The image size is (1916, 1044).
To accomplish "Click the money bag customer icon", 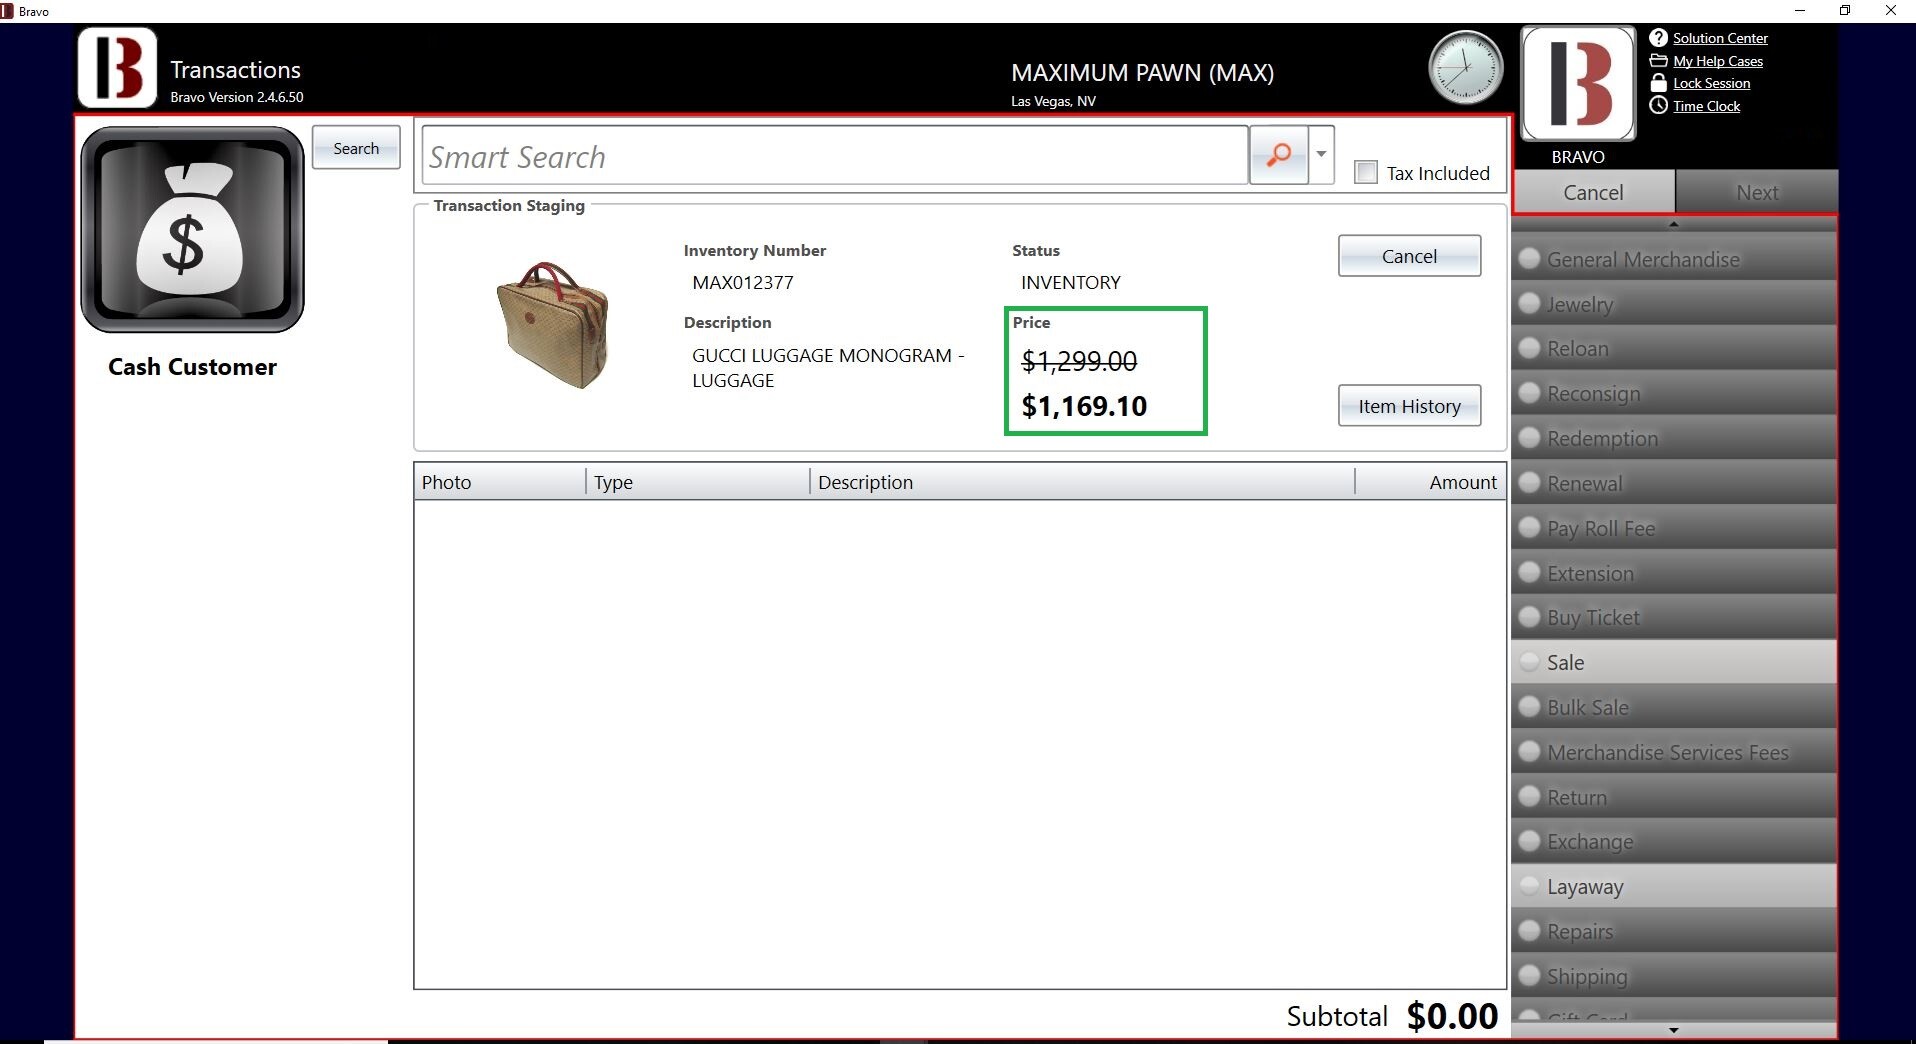I will [192, 229].
